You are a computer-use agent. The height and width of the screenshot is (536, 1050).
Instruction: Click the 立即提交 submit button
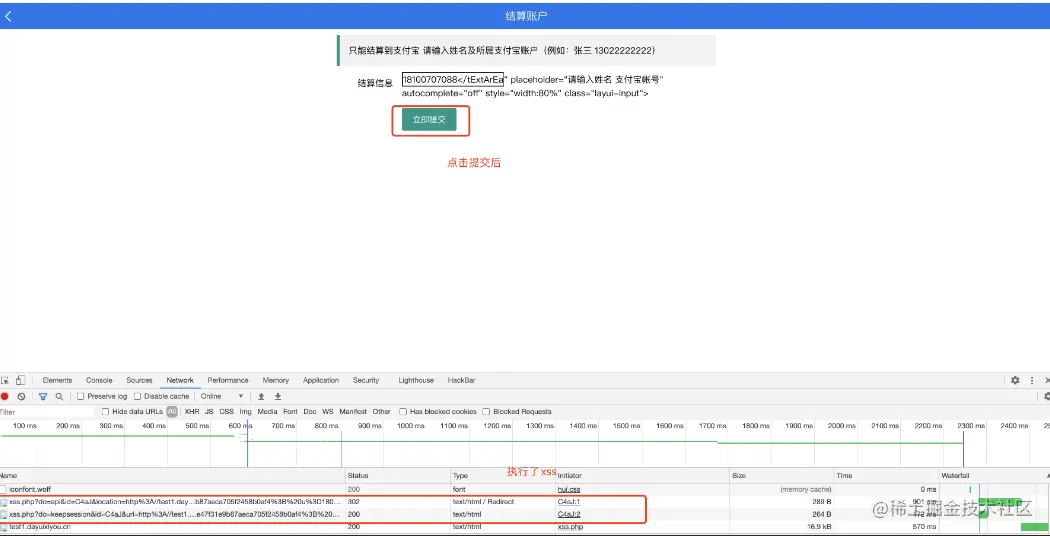pos(429,119)
